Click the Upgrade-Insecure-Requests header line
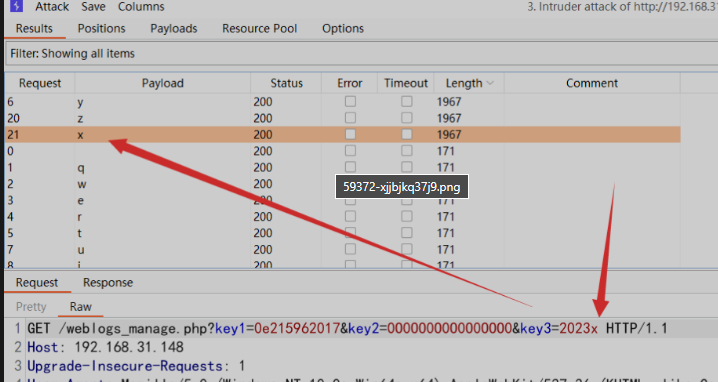Image resolution: width=718 pixels, height=382 pixels. 136,366
